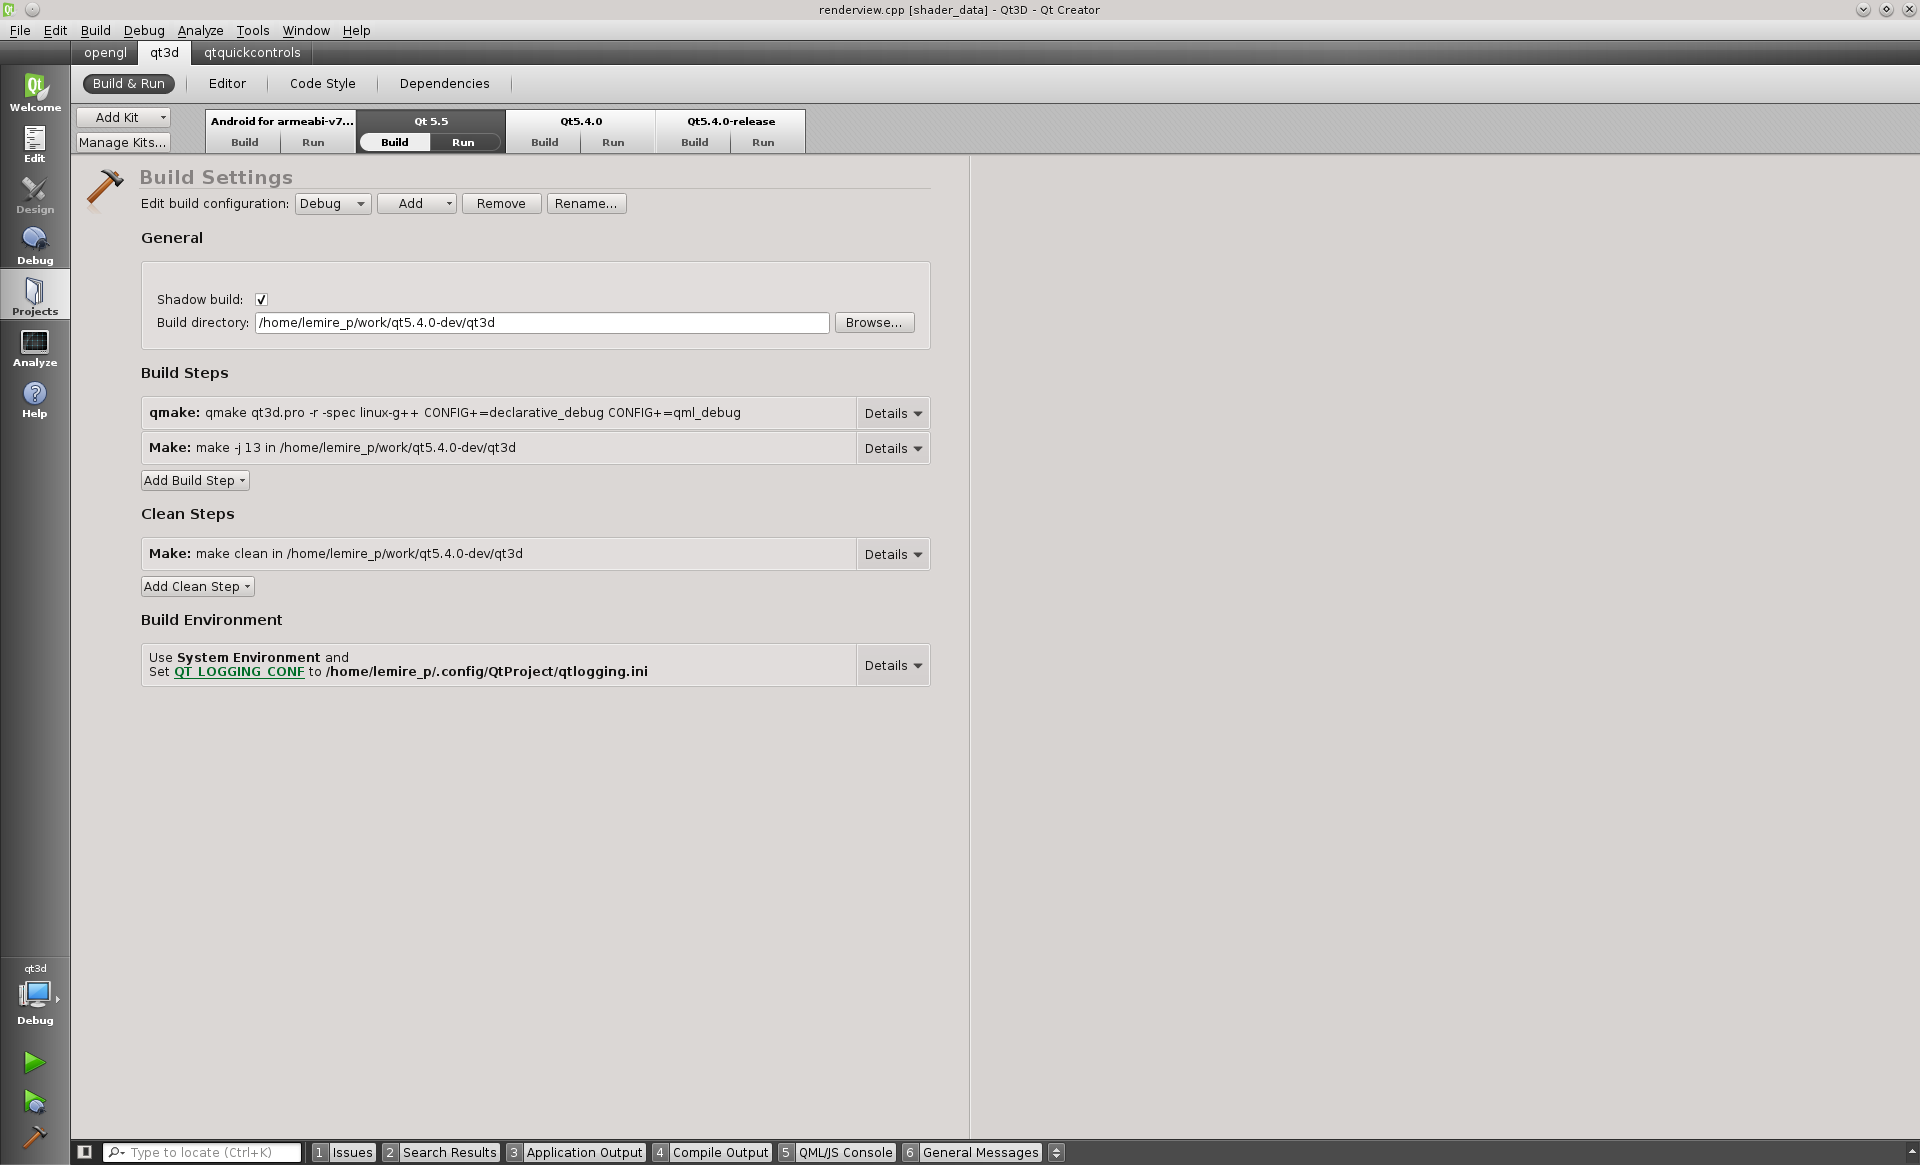
Task: Switch to Debug mode in sidebar
Action: pos(35,245)
